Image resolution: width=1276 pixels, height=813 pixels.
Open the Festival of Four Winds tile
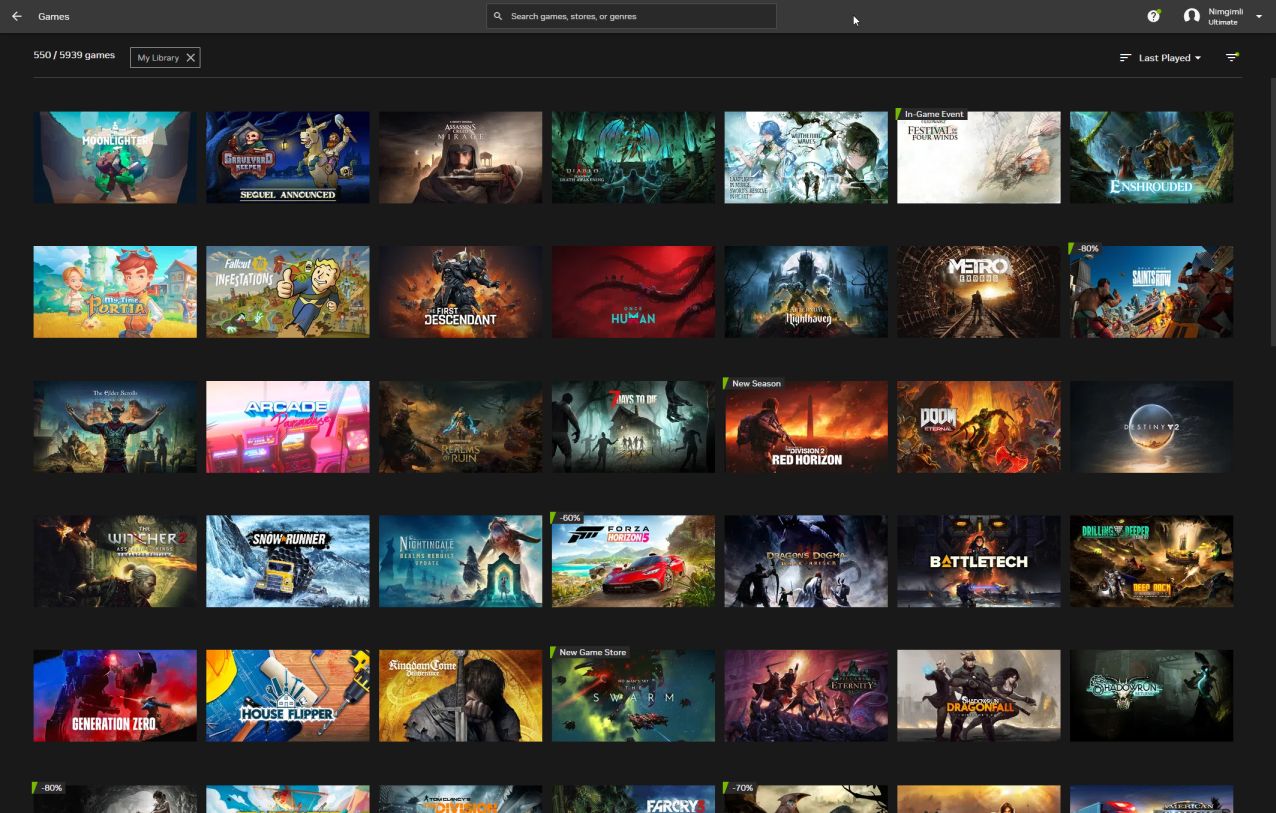[x=979, y=157]
